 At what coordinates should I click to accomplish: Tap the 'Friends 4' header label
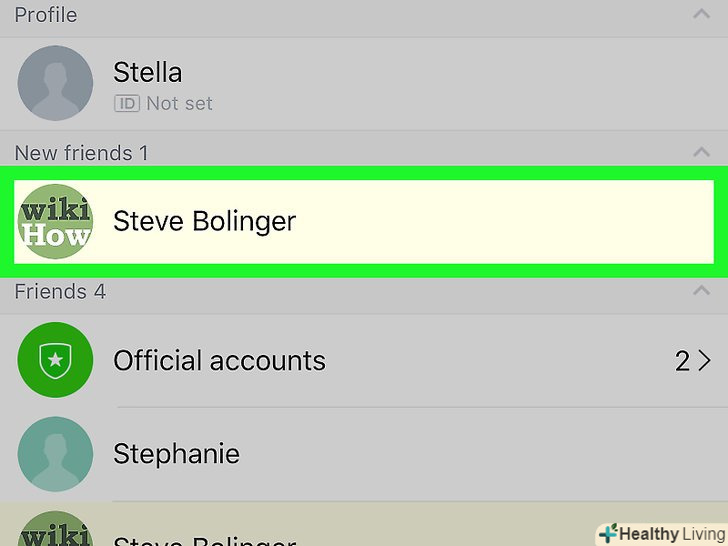(60, 291)
